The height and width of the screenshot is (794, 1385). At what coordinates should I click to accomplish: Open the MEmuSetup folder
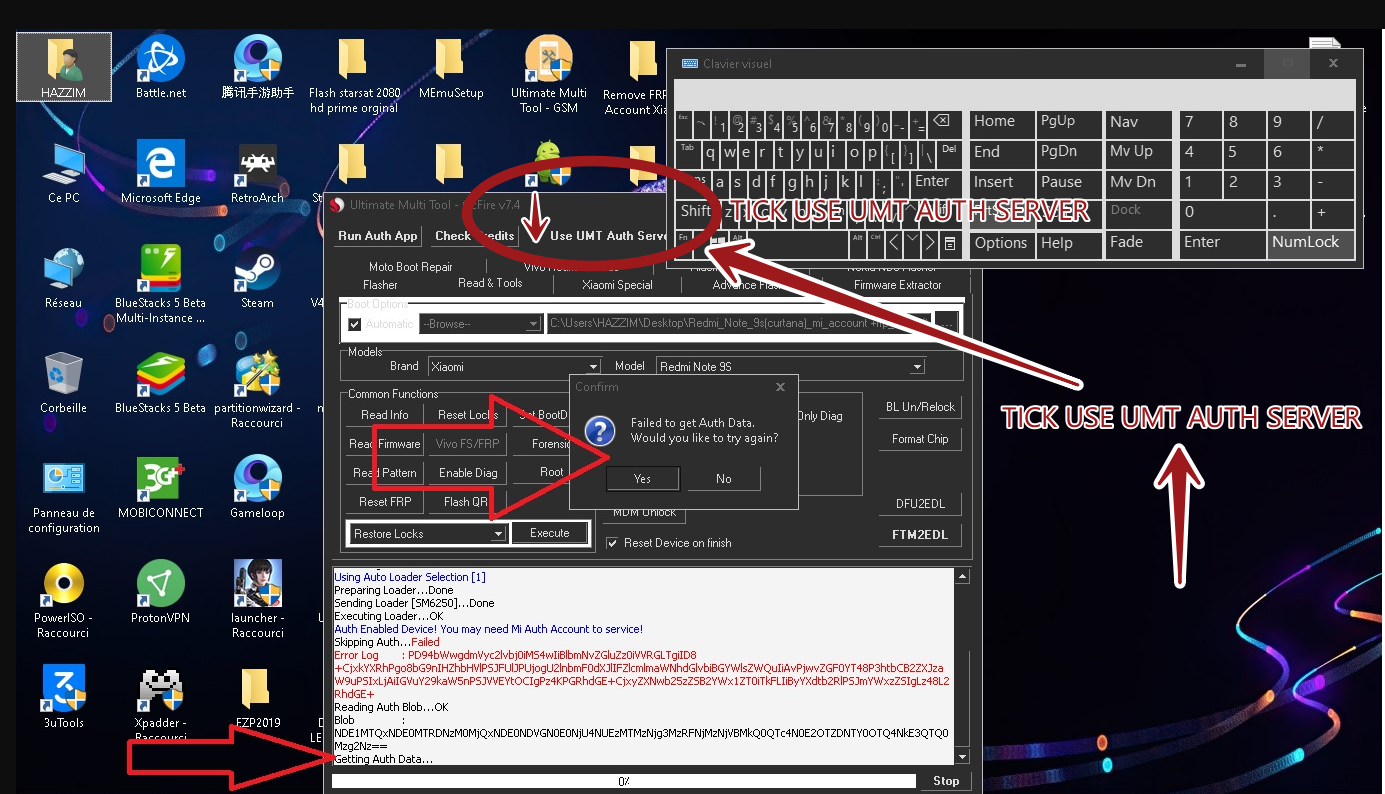click(x=451, y=67)
